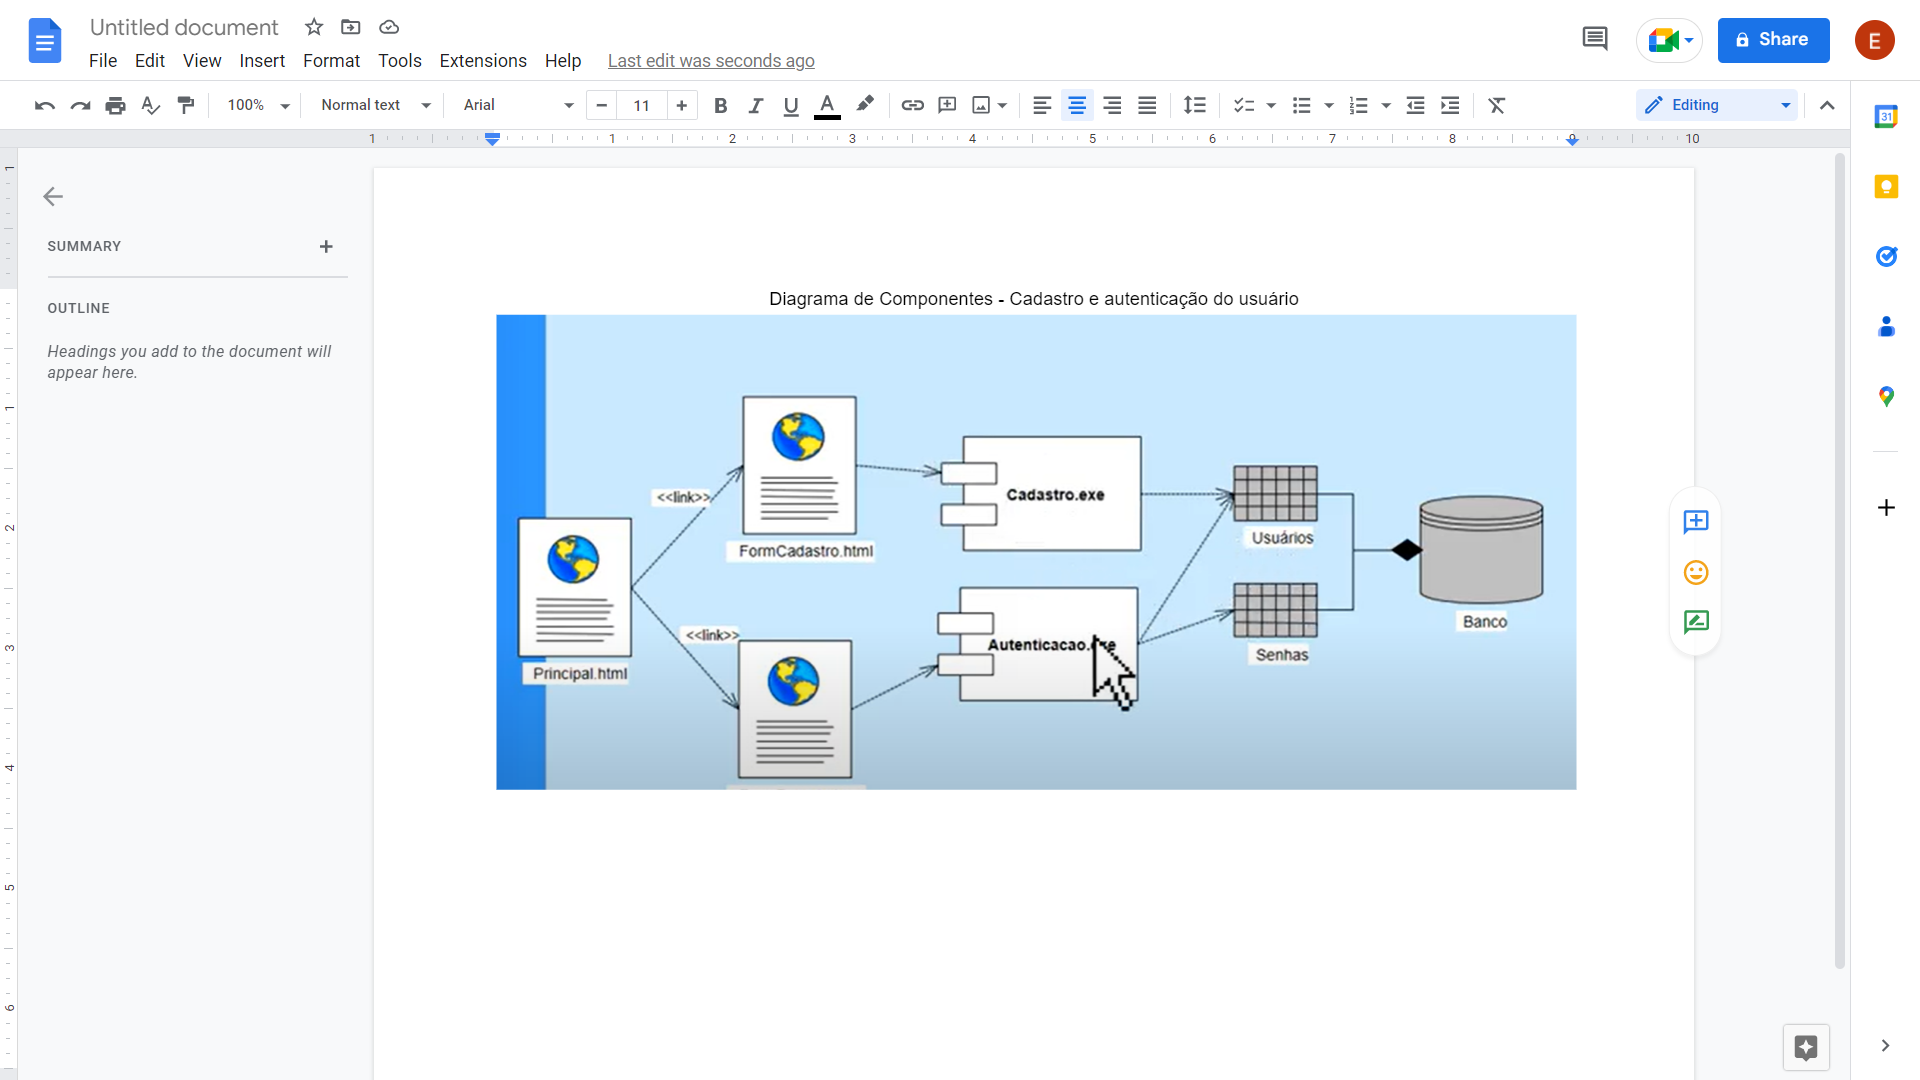Screen dimensions: 1920x1080
Task: Open the text color picker
Action: coord(827,105)
